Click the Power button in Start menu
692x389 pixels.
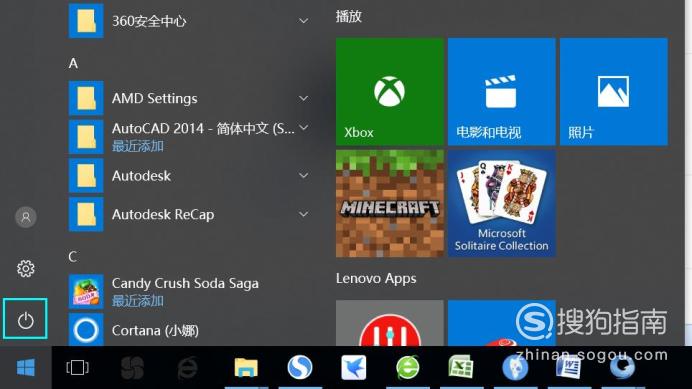tap(26, 320)
